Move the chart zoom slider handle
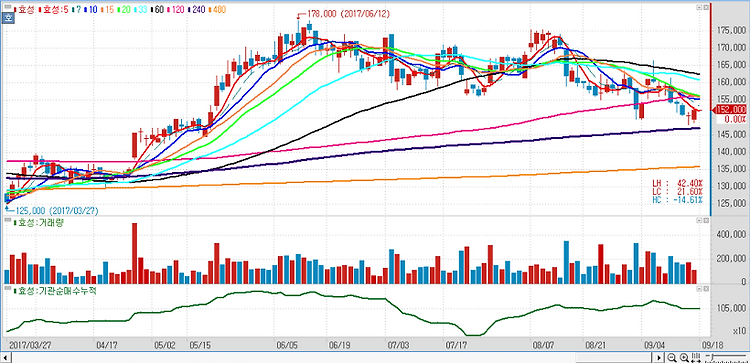The height and width of the screenshot is (363, 750). (x=713, y=357)
